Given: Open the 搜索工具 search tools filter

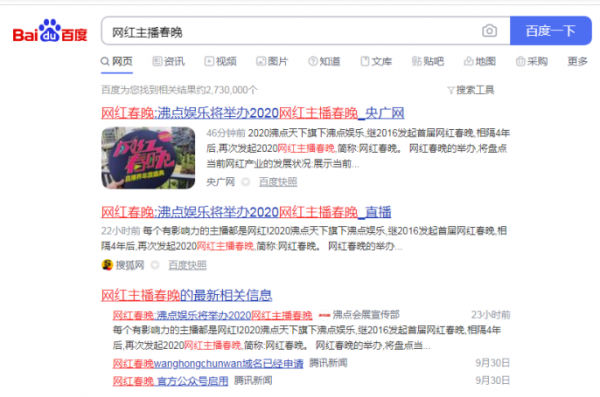Looking at the screenshot, I should click(x=471, y=90).
